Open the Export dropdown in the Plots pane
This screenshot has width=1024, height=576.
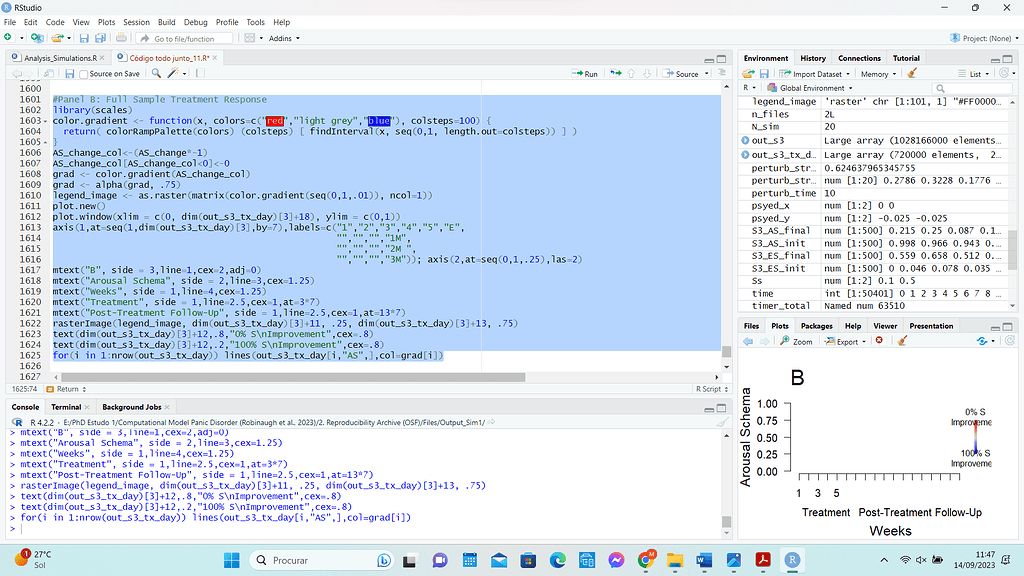848,339
